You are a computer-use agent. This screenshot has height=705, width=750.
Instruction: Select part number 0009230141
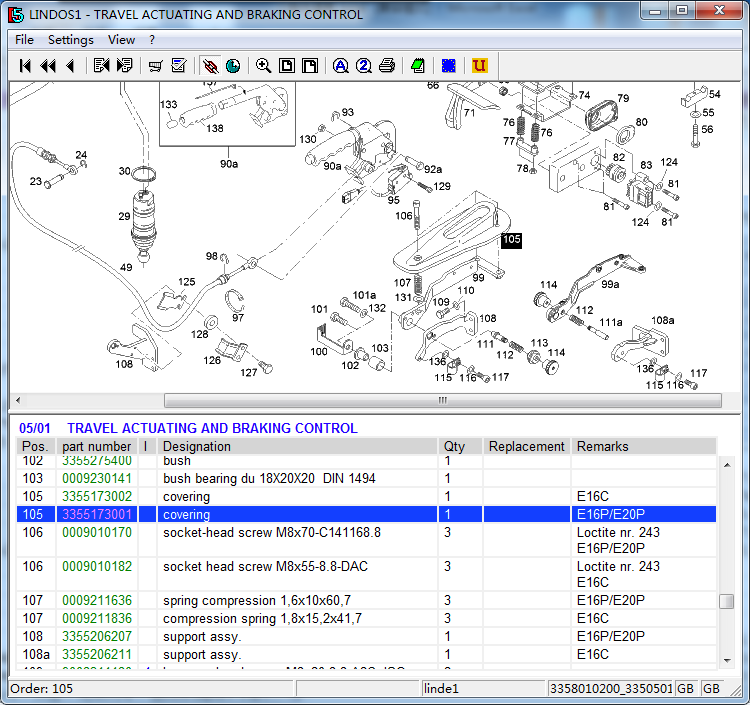pyautogui.click(x=97, y=478)
